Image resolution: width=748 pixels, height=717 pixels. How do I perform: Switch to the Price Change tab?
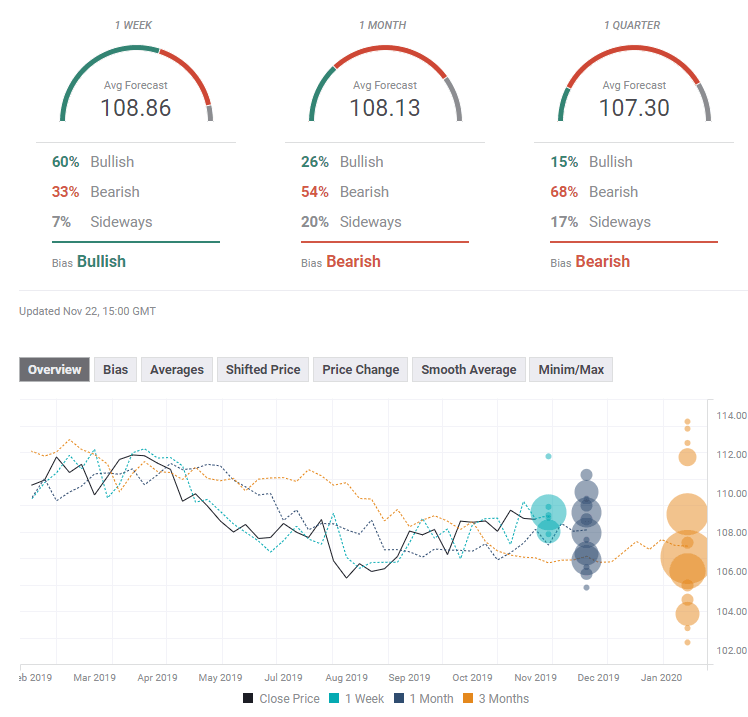[360, 370]
